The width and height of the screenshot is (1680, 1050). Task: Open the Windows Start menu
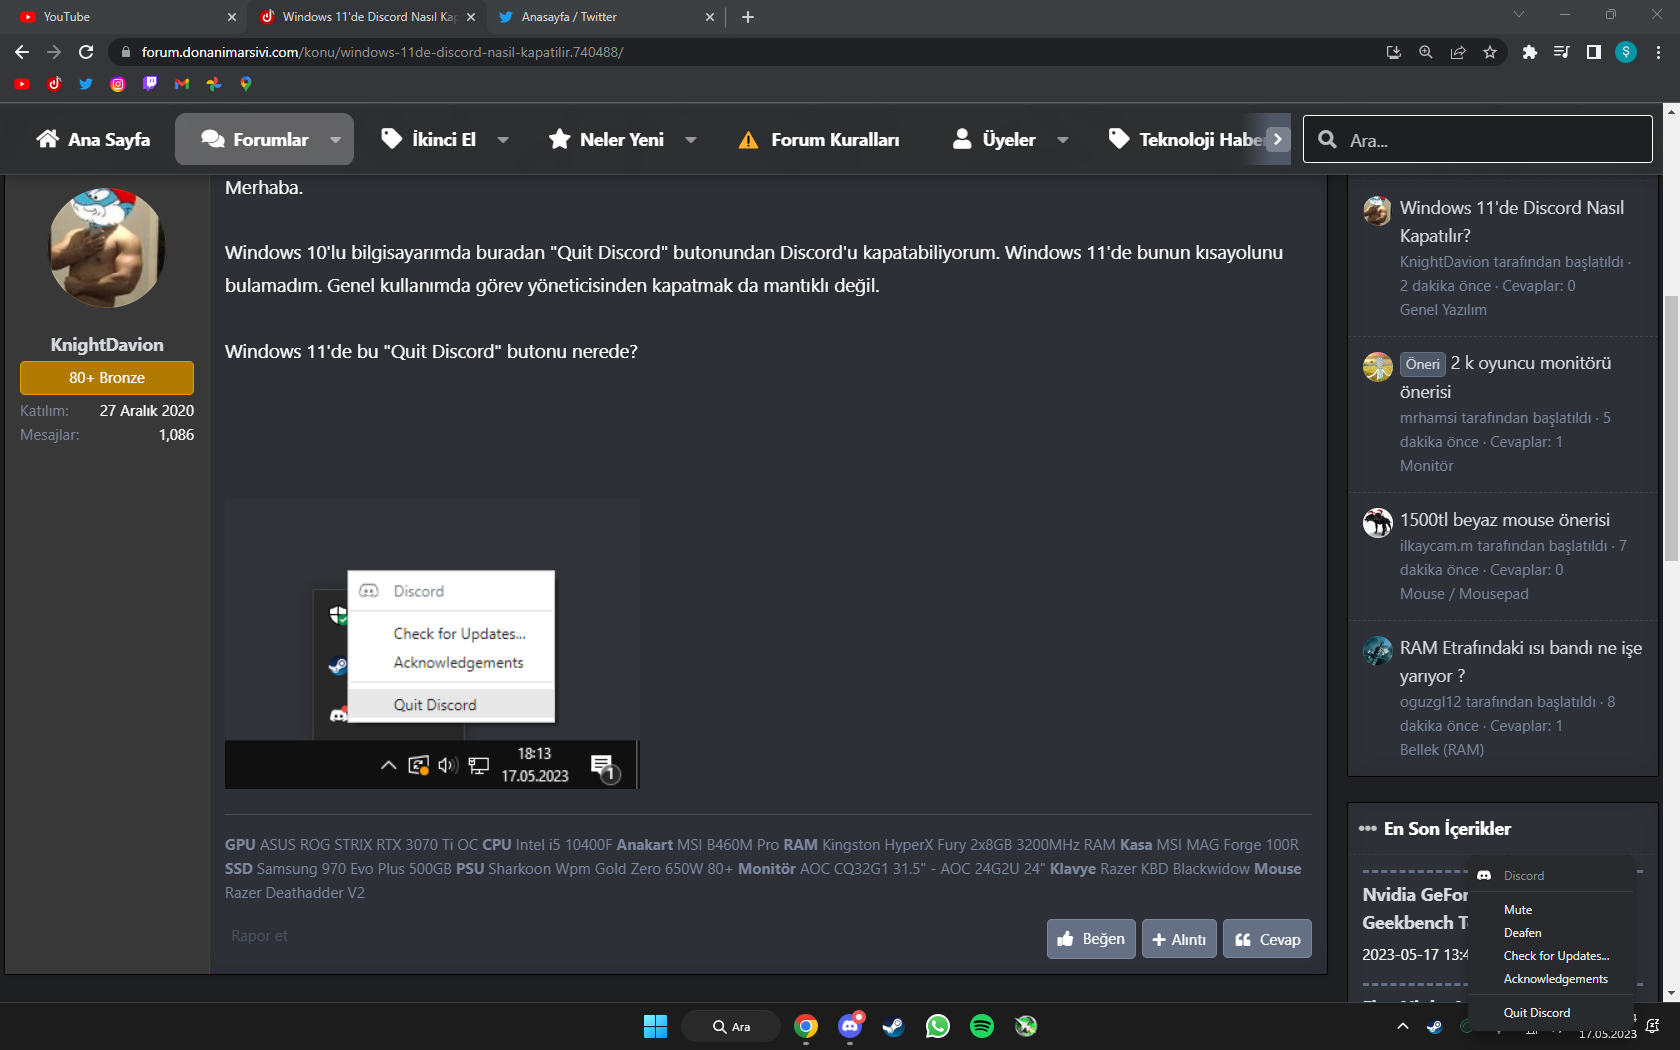pos(655,1026)
